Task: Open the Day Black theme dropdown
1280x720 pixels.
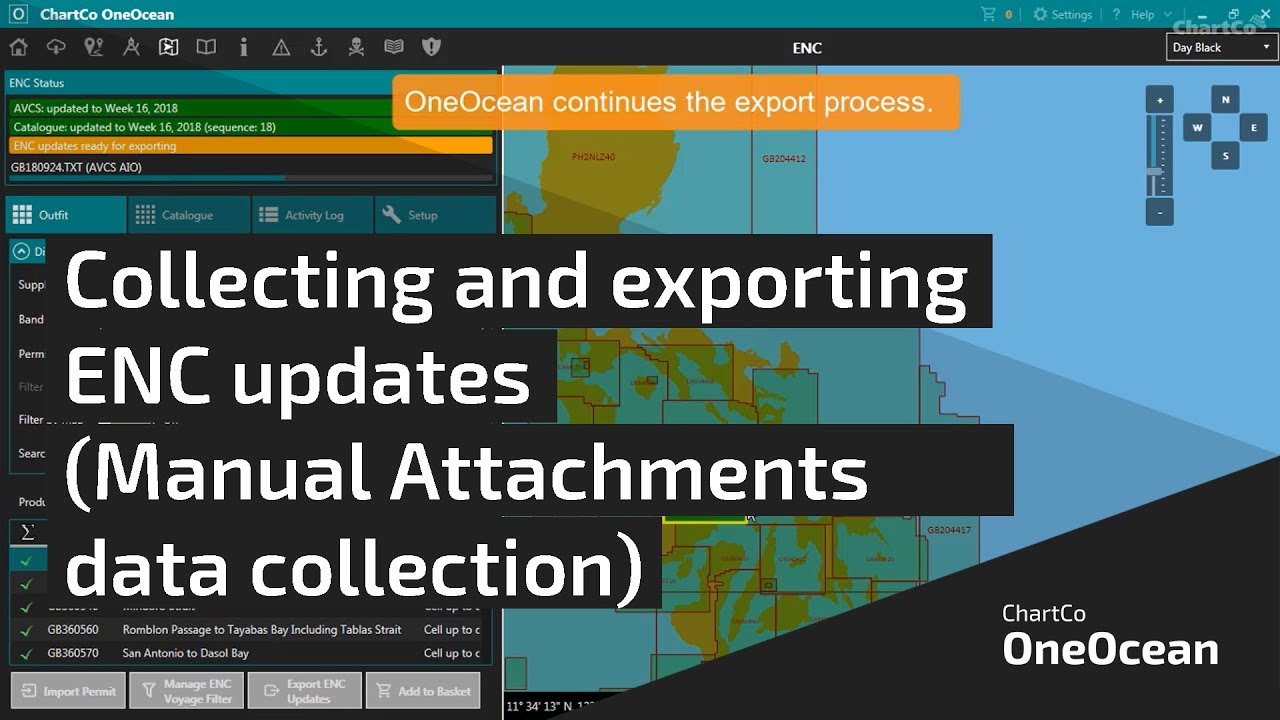Action: (1221, 47)
